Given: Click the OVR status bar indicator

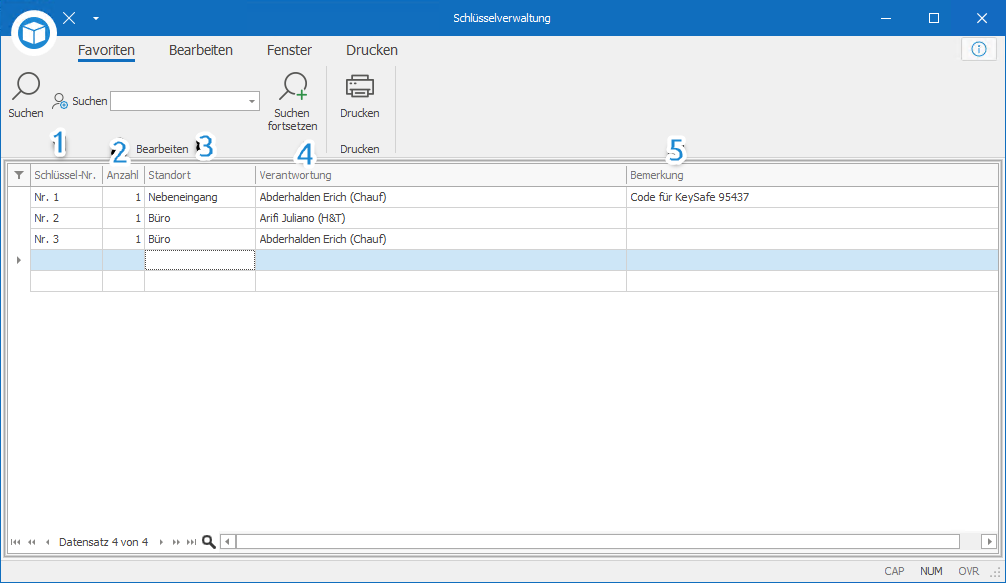Looking at the screenshot, I should (x=969, y=571).
